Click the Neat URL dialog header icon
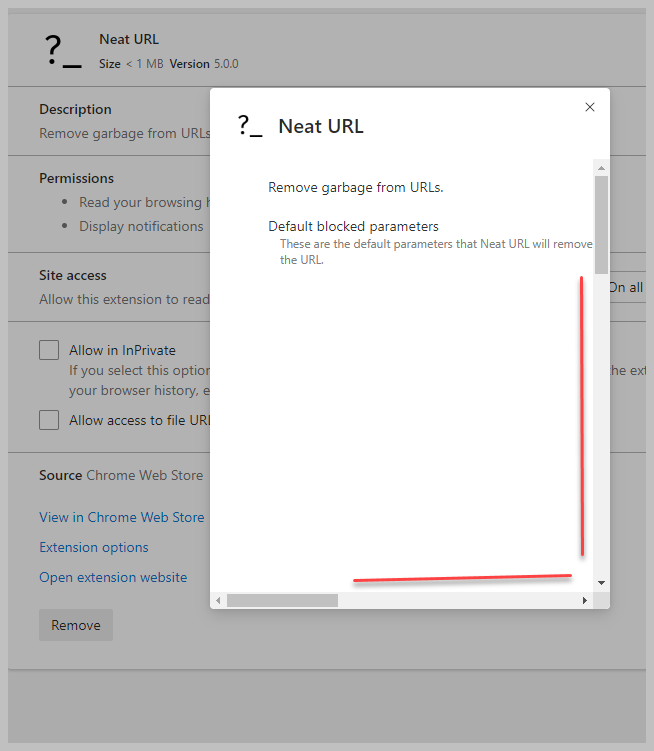This screenshot has width=654, height=751. click(x=250, y=126)
